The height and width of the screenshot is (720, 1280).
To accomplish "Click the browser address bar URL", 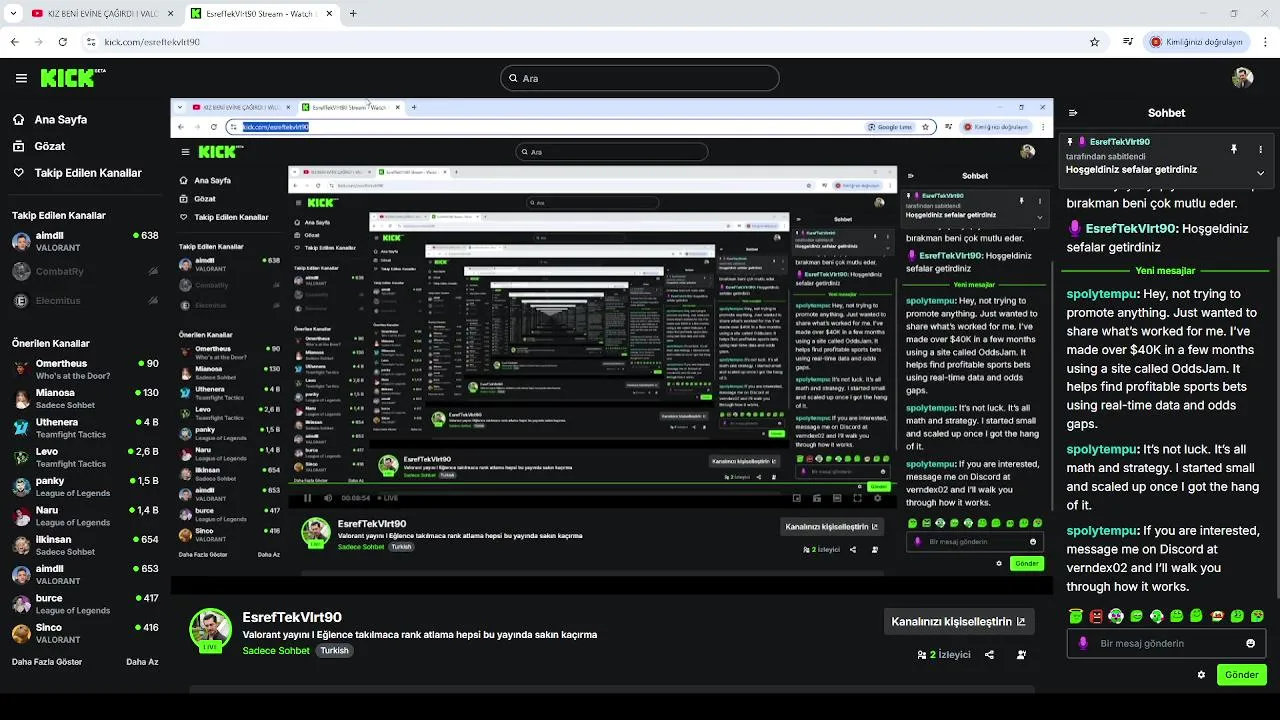I will (152, 42).
